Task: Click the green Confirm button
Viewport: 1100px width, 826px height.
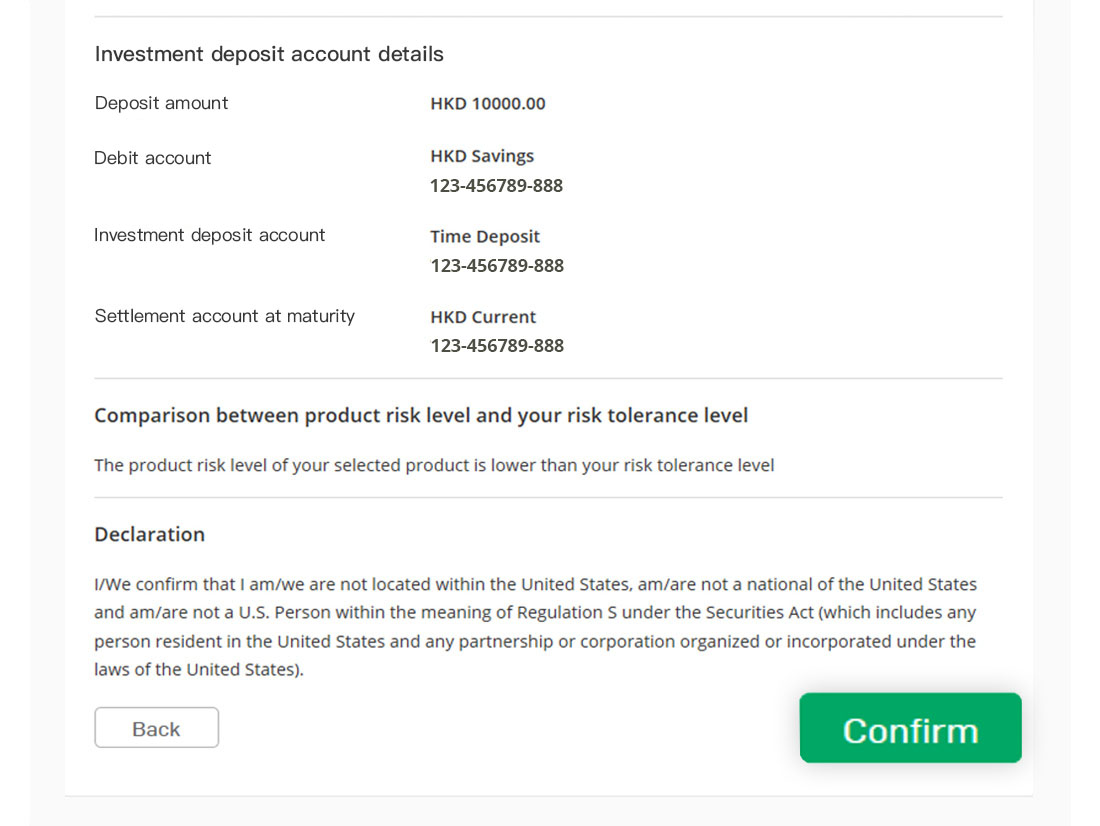Action: (910, 728)
